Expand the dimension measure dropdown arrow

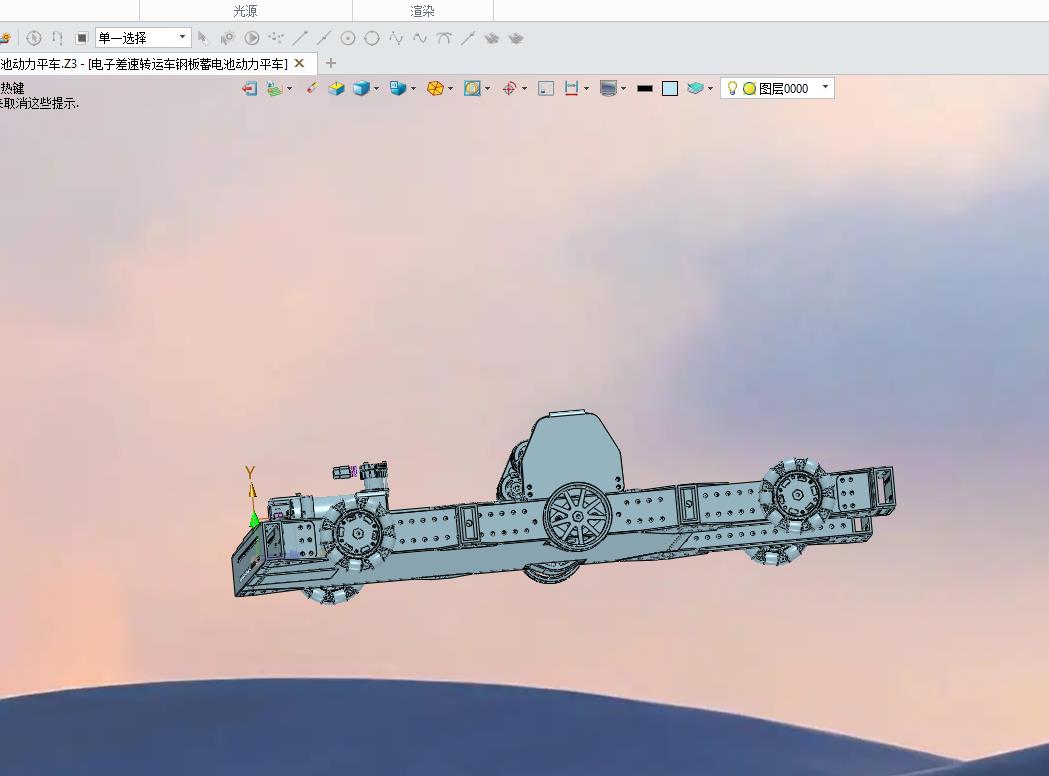587,88
